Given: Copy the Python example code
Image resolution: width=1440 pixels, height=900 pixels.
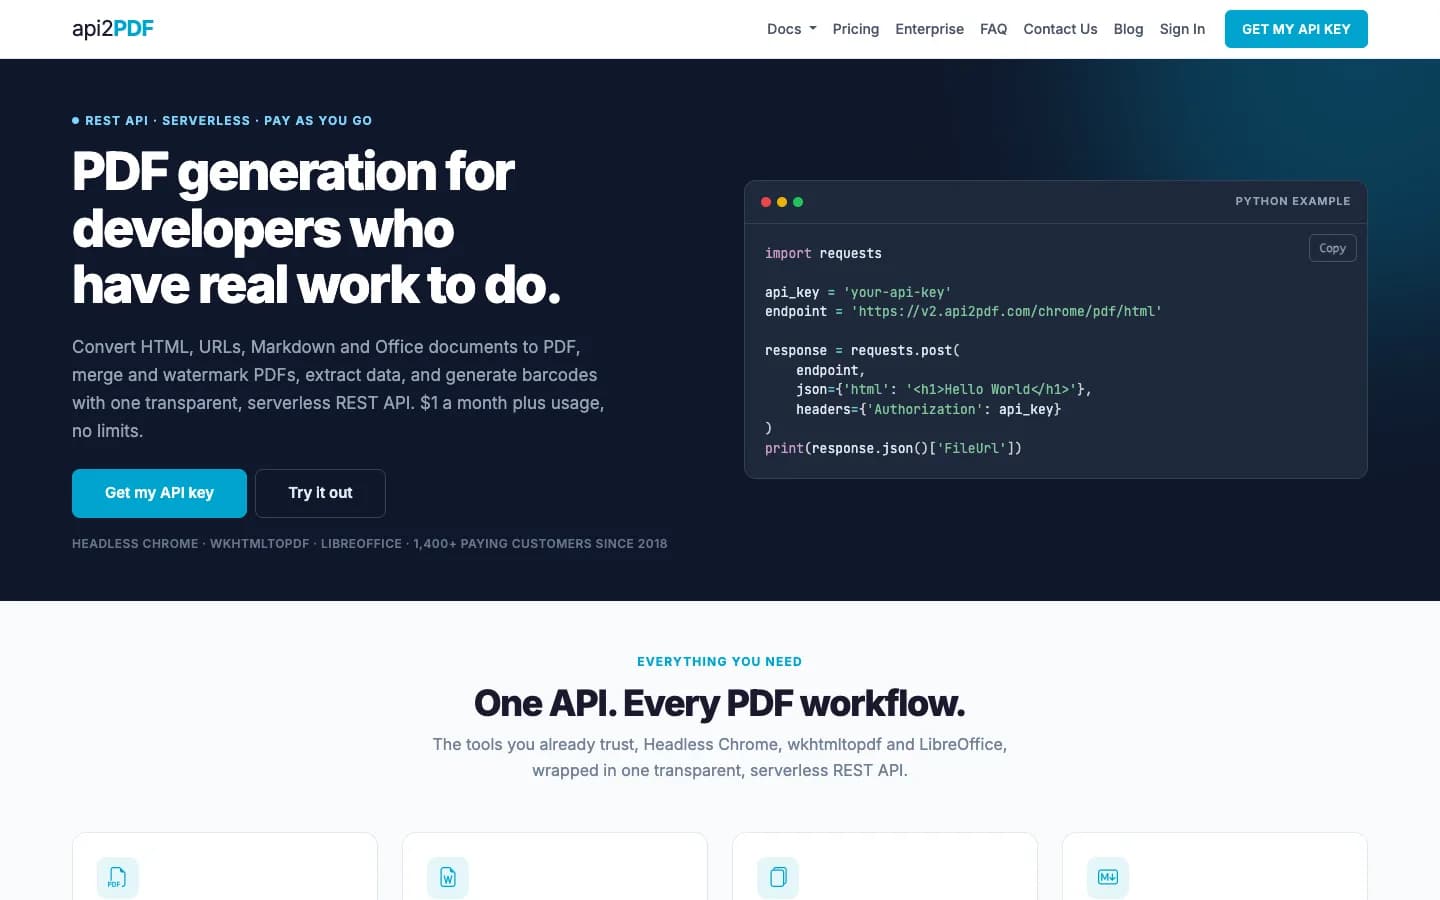Looking at the screenshot, I should pyautogui.click(x=1332, y=248).
